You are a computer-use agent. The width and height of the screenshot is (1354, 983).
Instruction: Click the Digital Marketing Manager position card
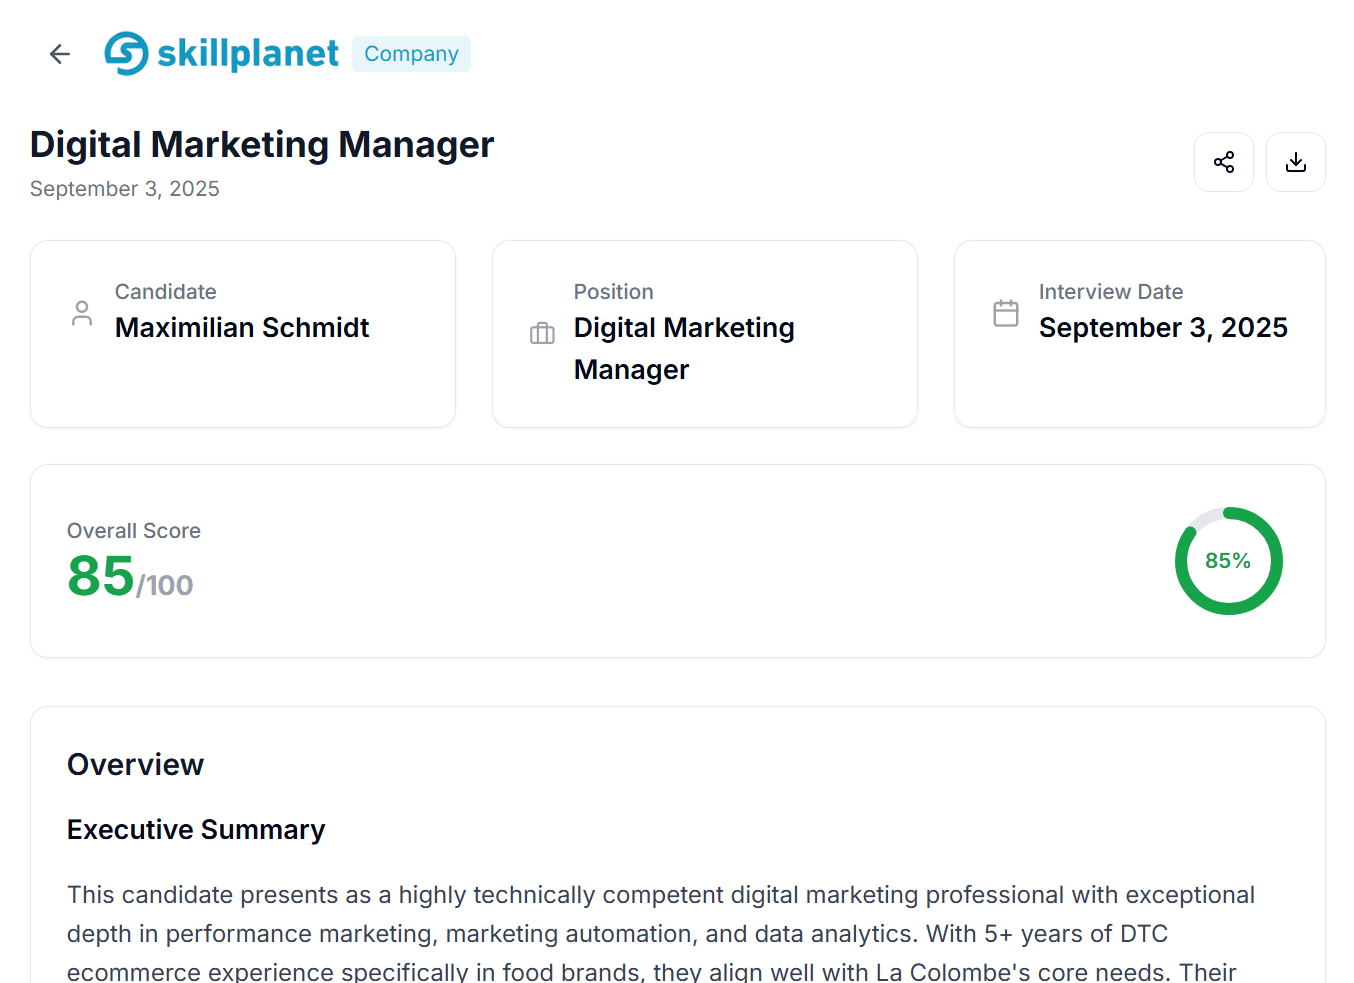click(x=705, y=333)
